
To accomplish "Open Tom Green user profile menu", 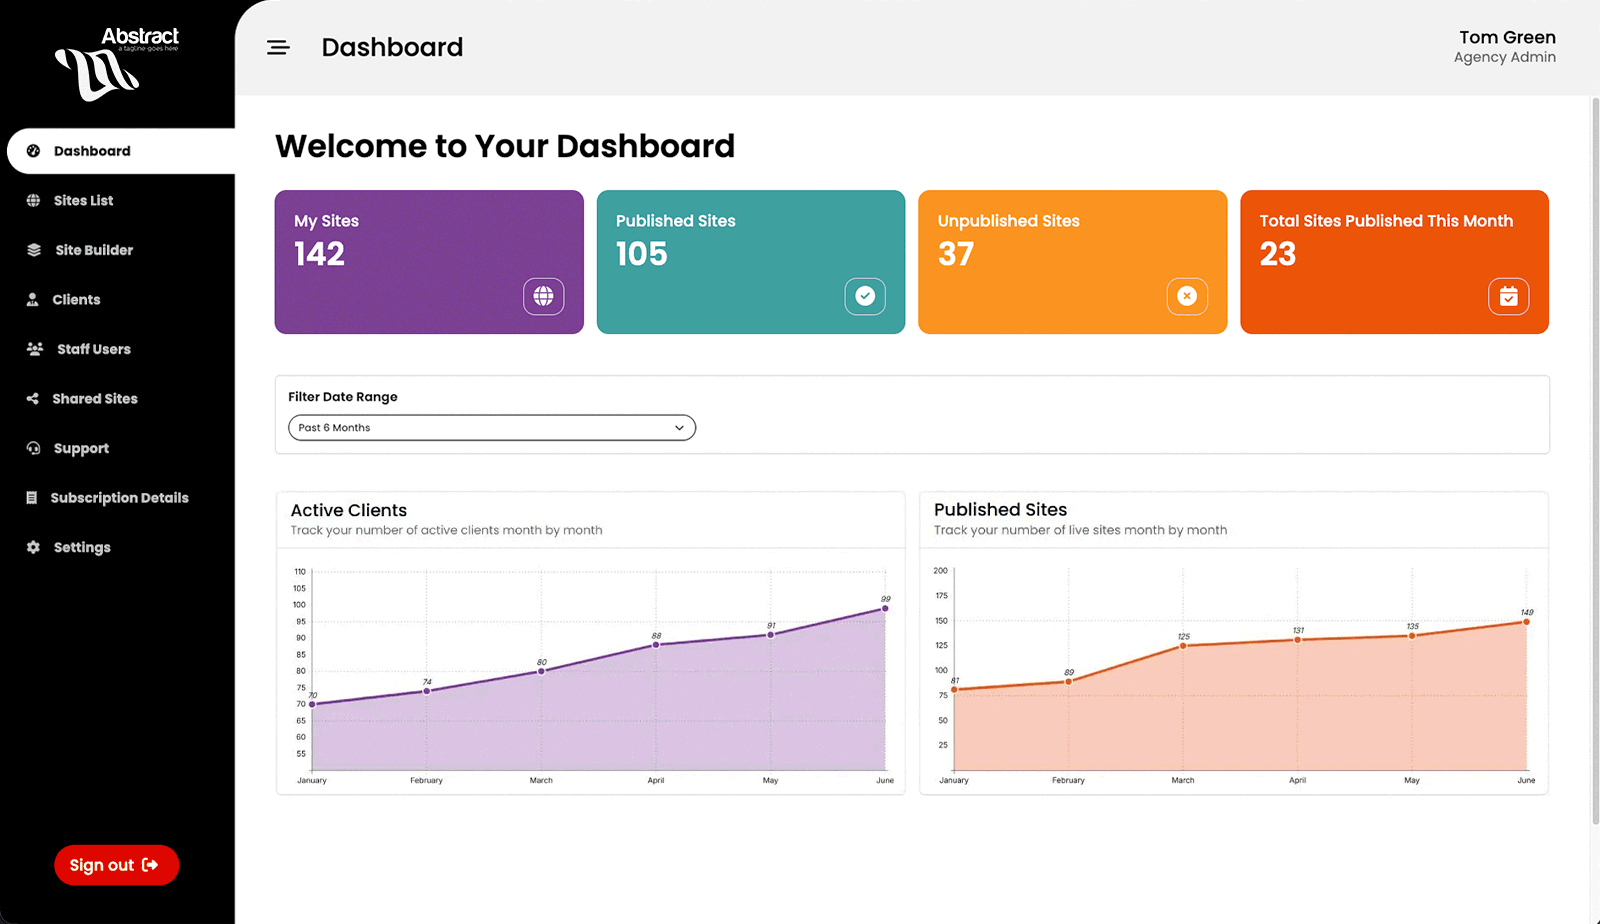I will point(1505,47).
